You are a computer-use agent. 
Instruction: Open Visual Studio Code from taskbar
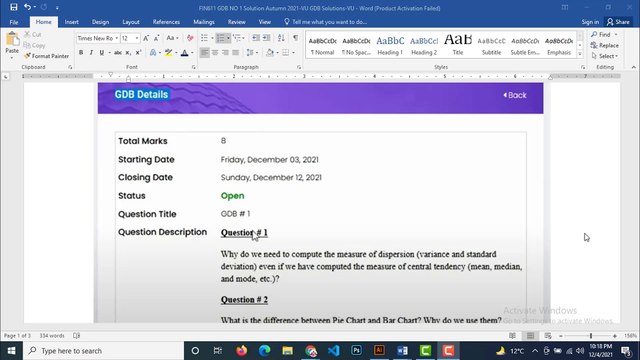333,351
